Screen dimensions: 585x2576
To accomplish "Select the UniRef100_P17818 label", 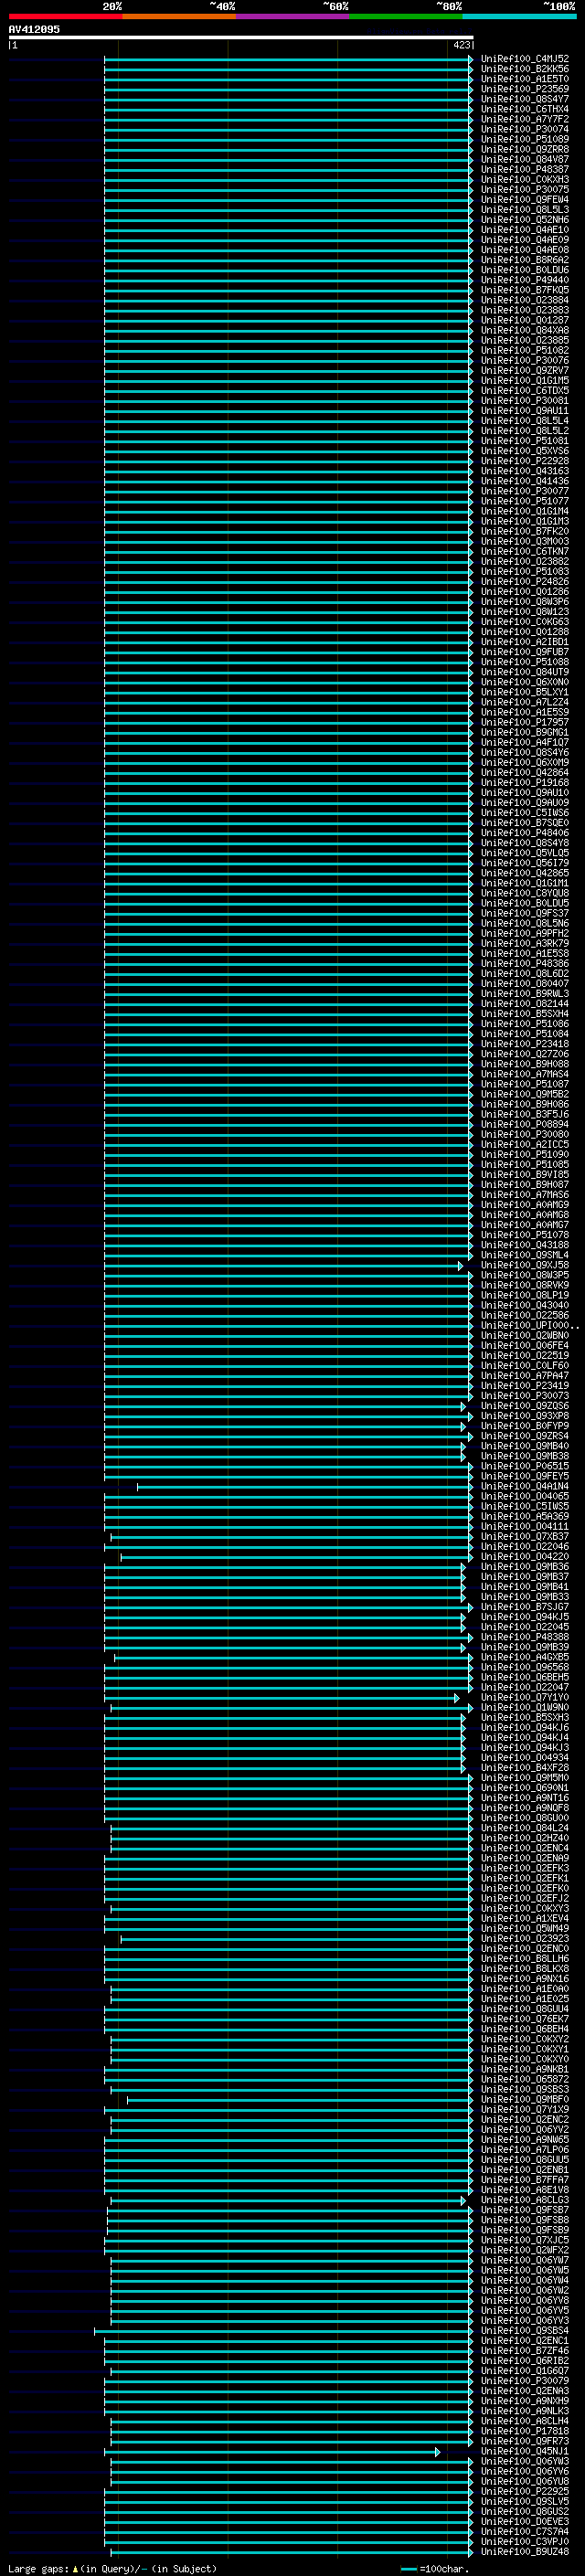I will point(524,2432).
